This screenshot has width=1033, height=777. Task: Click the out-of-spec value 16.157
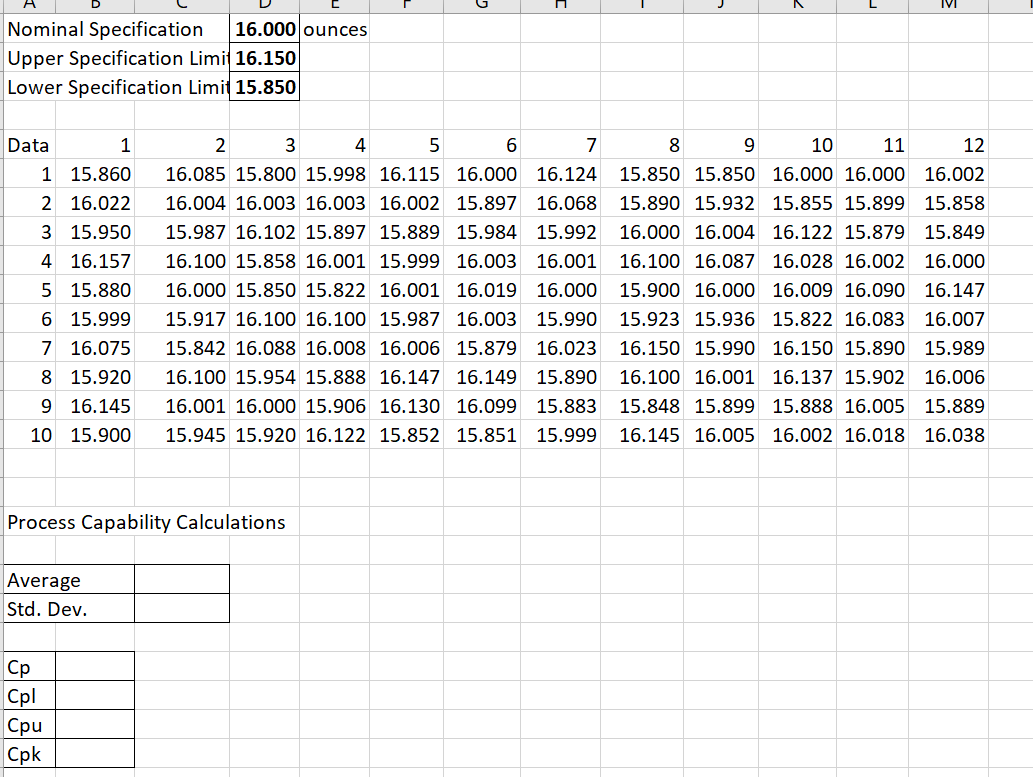(x=96, y=261)
